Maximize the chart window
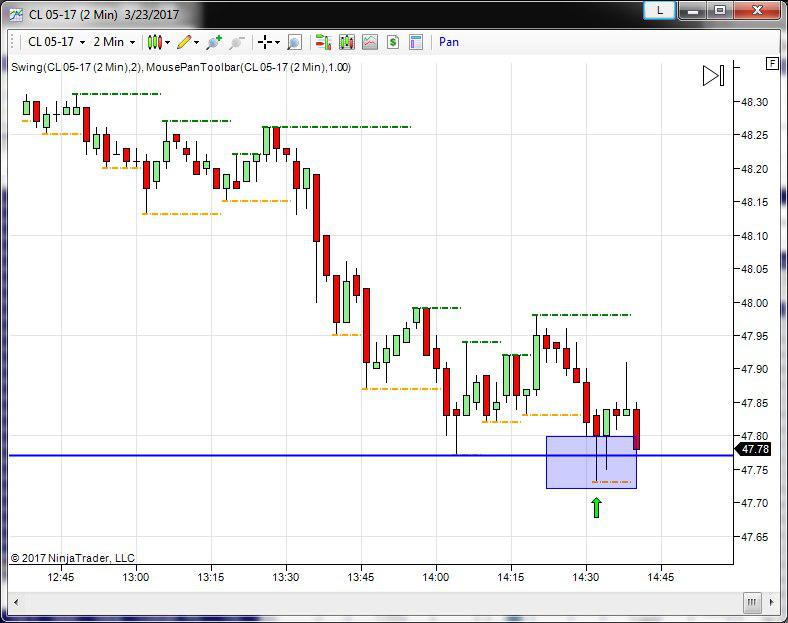The height and width of the screenshot is (623, 788). click(x=720, y=10)
